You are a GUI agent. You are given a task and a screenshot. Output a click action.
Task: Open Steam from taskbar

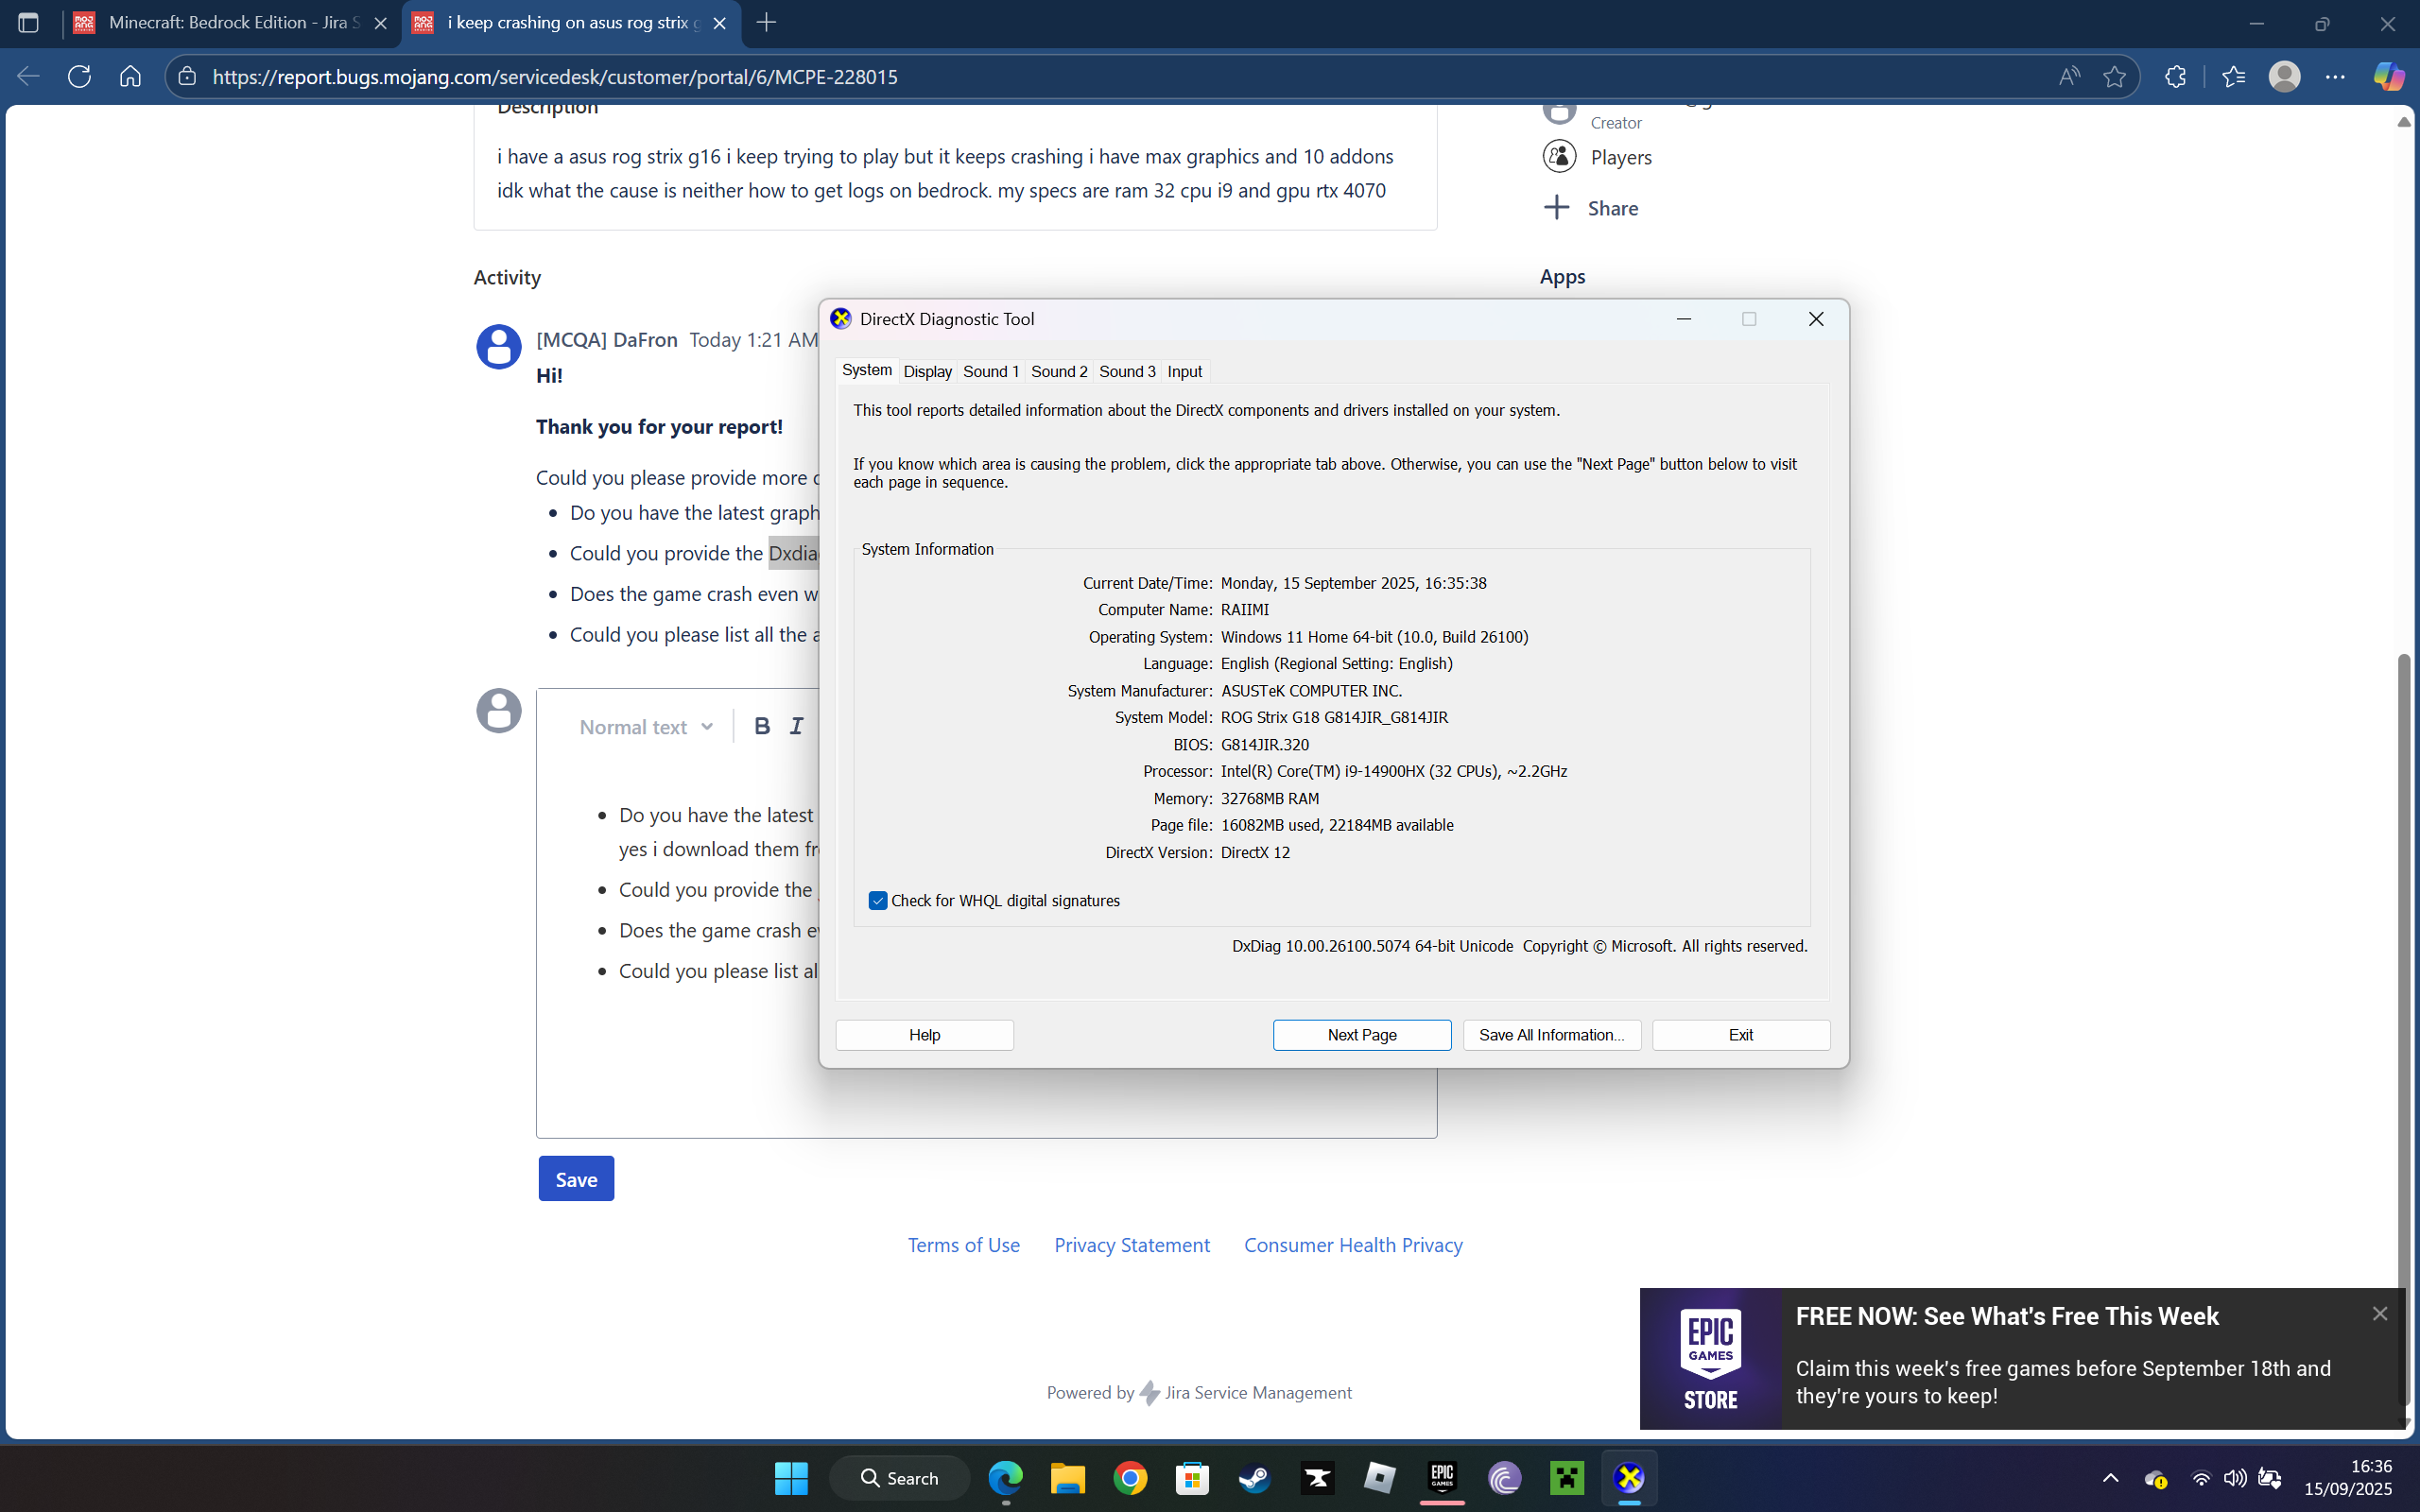[1254, 1478]
